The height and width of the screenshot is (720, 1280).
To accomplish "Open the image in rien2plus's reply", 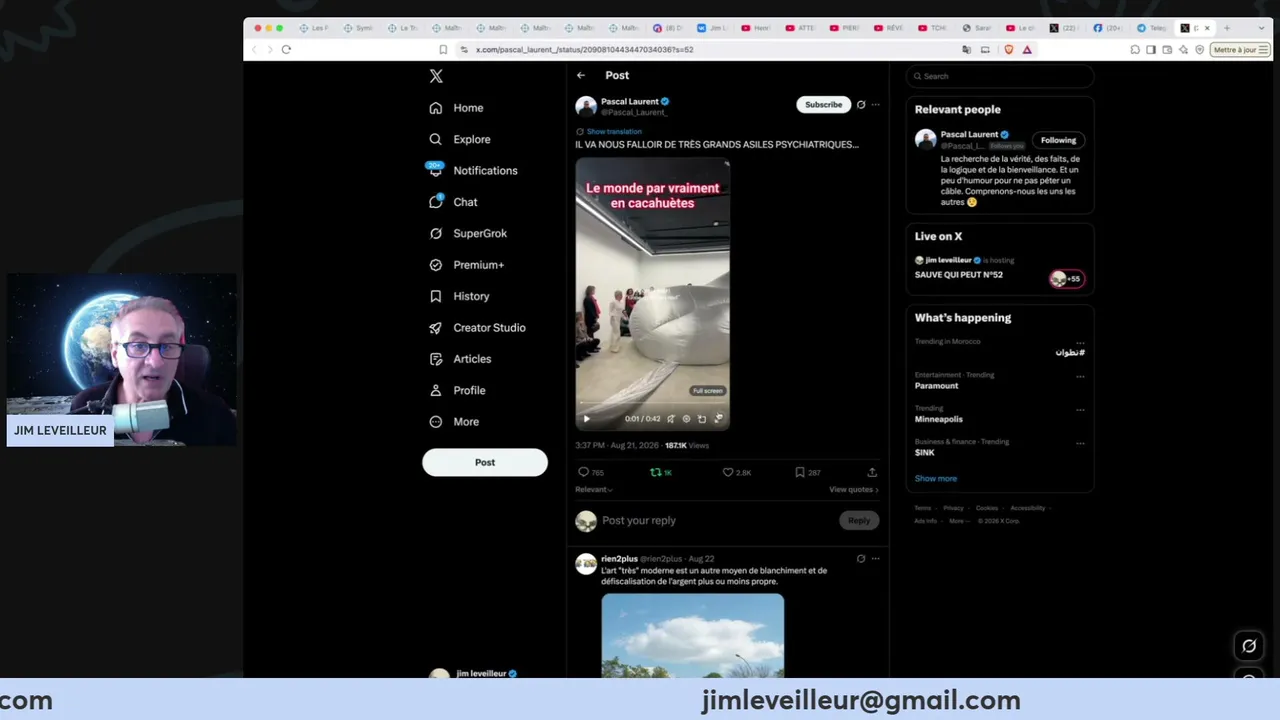I will coord(693,635).
